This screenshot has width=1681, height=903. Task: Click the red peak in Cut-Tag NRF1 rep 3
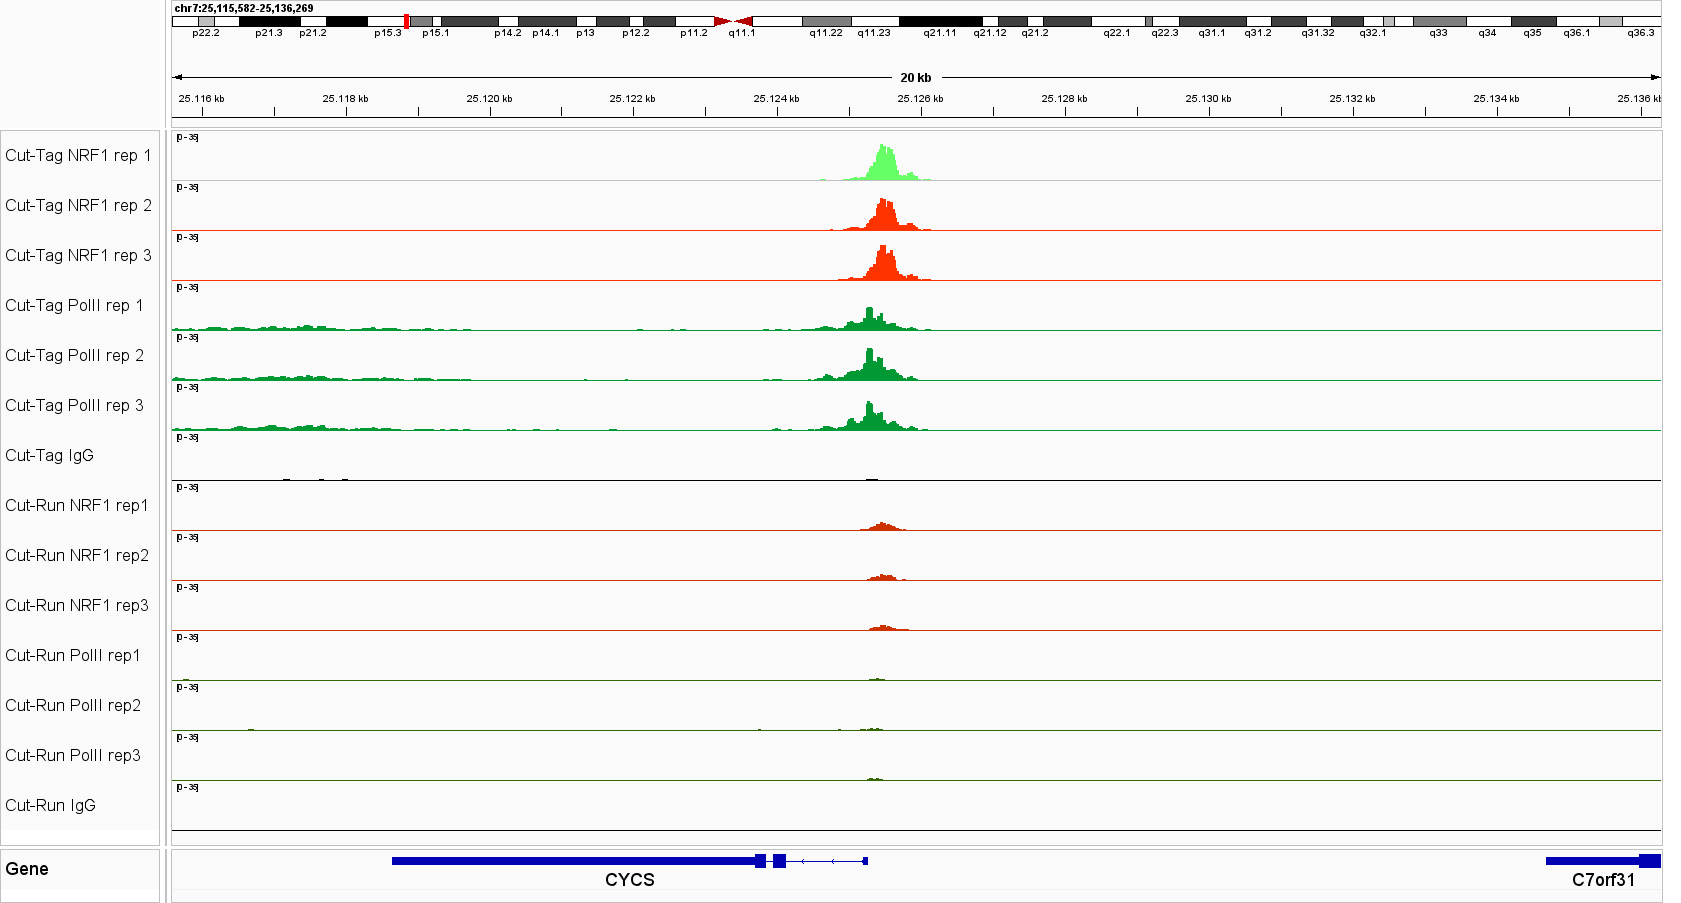tap(883, 266)
